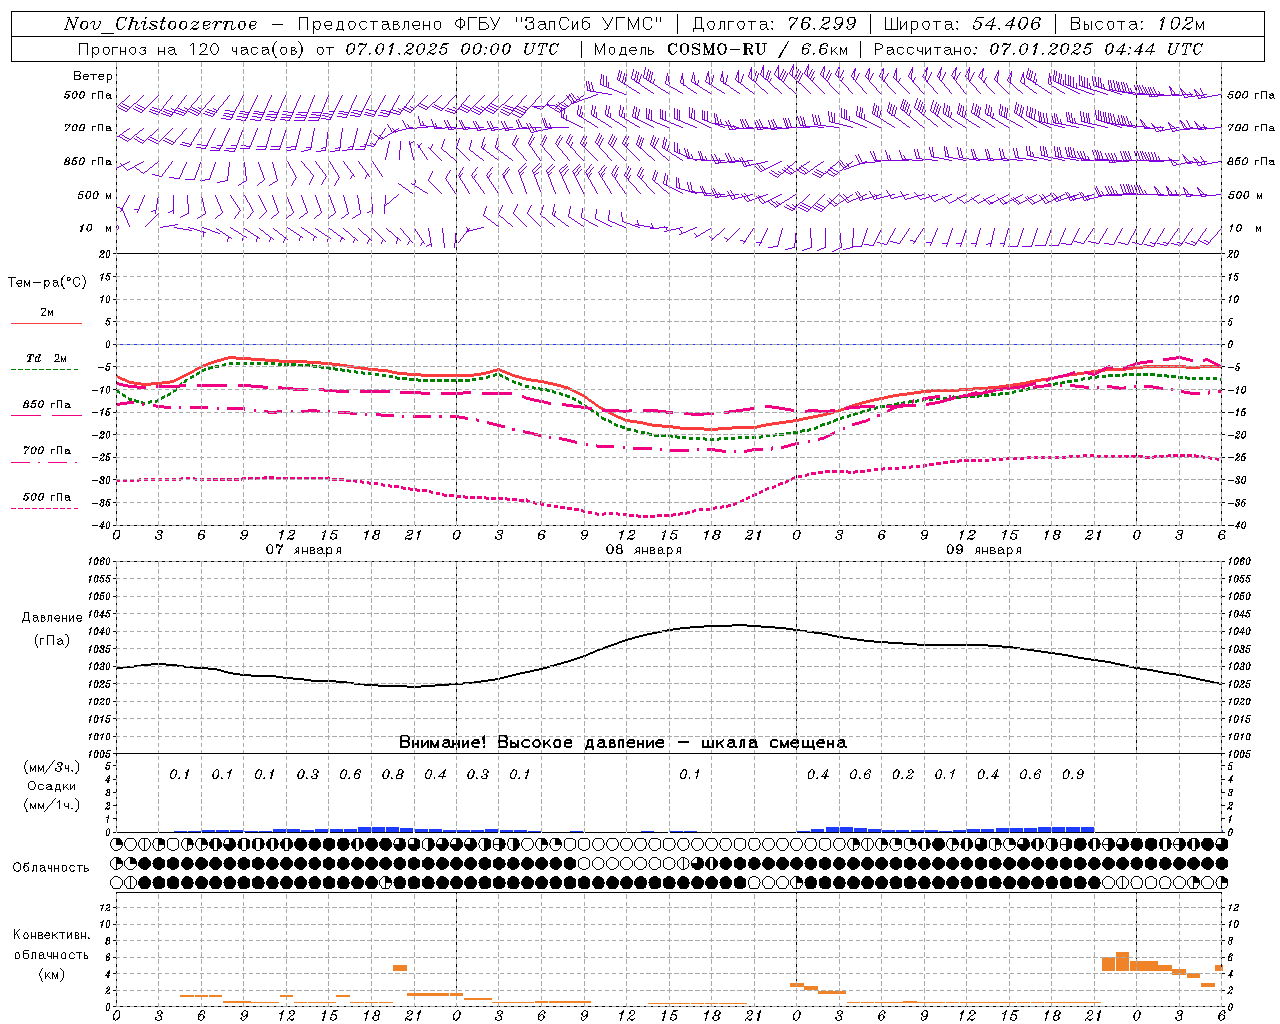Click the (мм/3ч.) units label
This screenshot has width=1280, height=1024.
point(52,767)
